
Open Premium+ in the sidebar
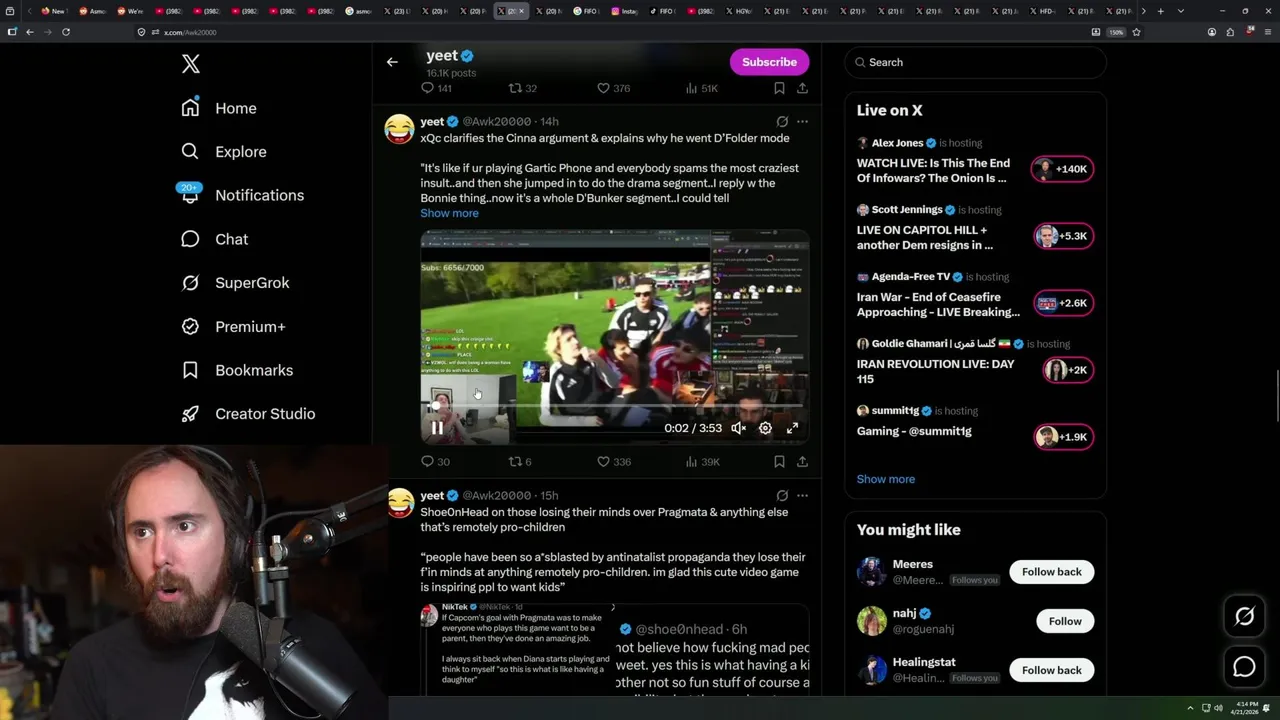(233, 326)
